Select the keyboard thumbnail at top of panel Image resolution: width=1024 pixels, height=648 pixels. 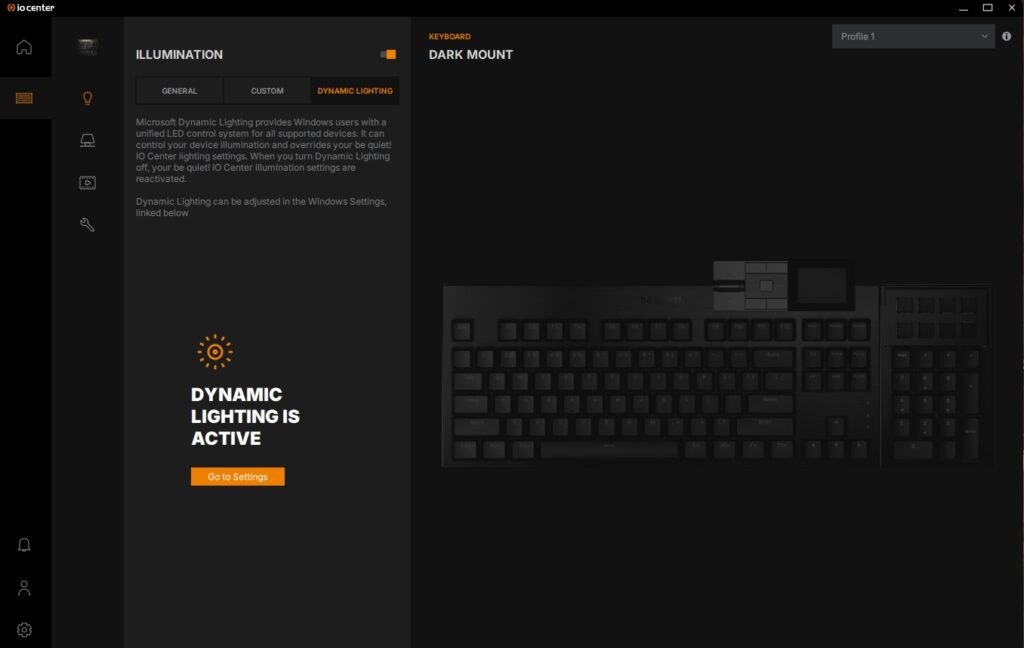(x=88, y=47)
